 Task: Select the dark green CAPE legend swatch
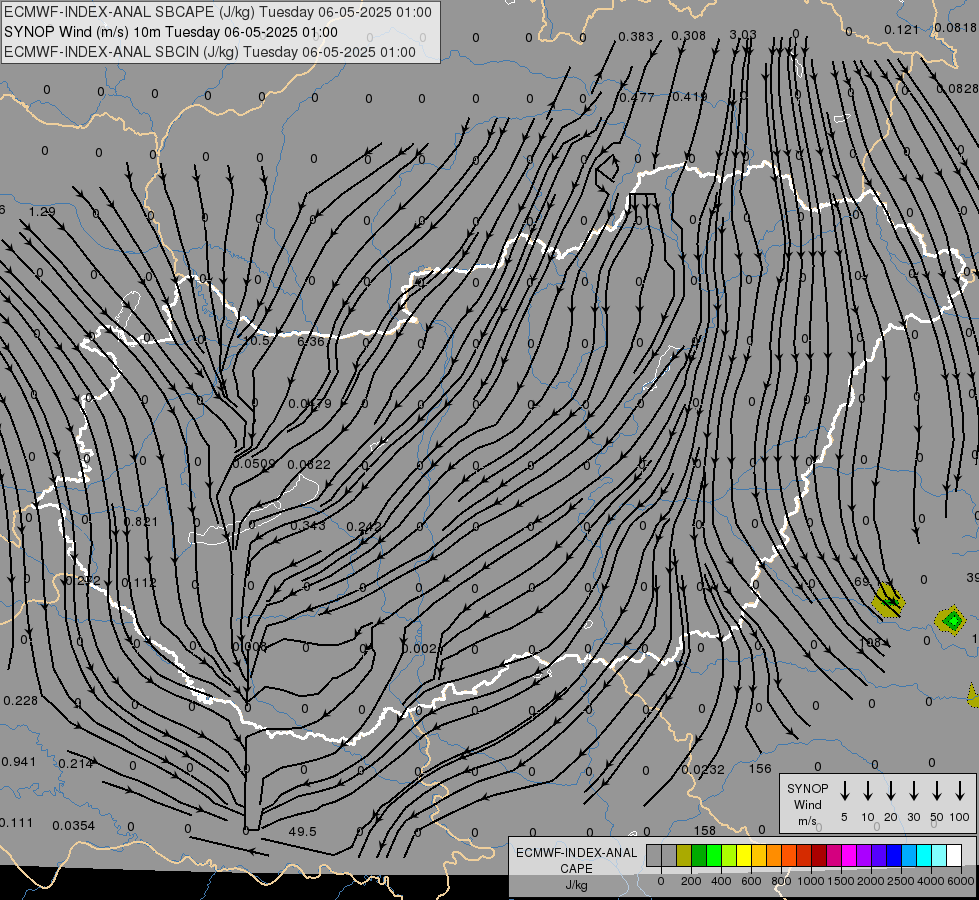click(699, 855)
